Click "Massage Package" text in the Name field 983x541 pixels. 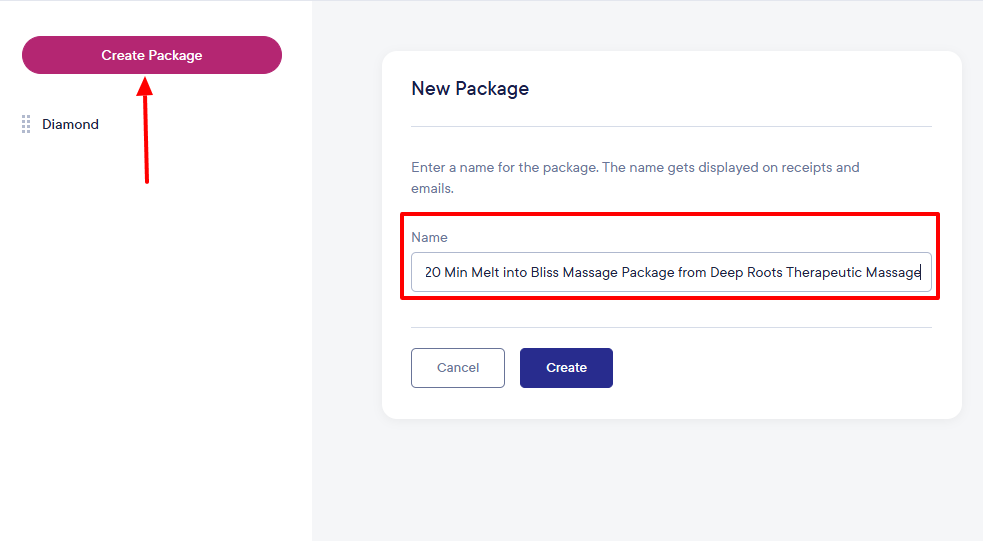coord(618,272)
